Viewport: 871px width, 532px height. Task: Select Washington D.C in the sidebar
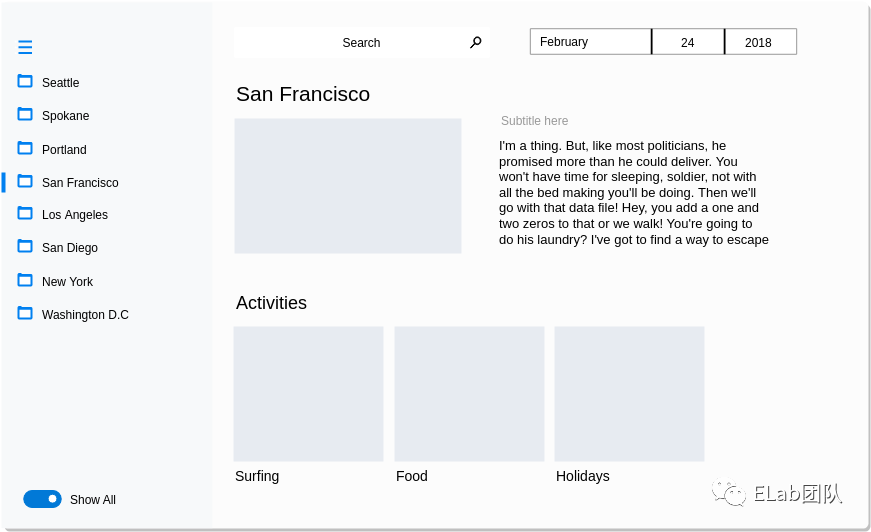[x=86, y=315]
